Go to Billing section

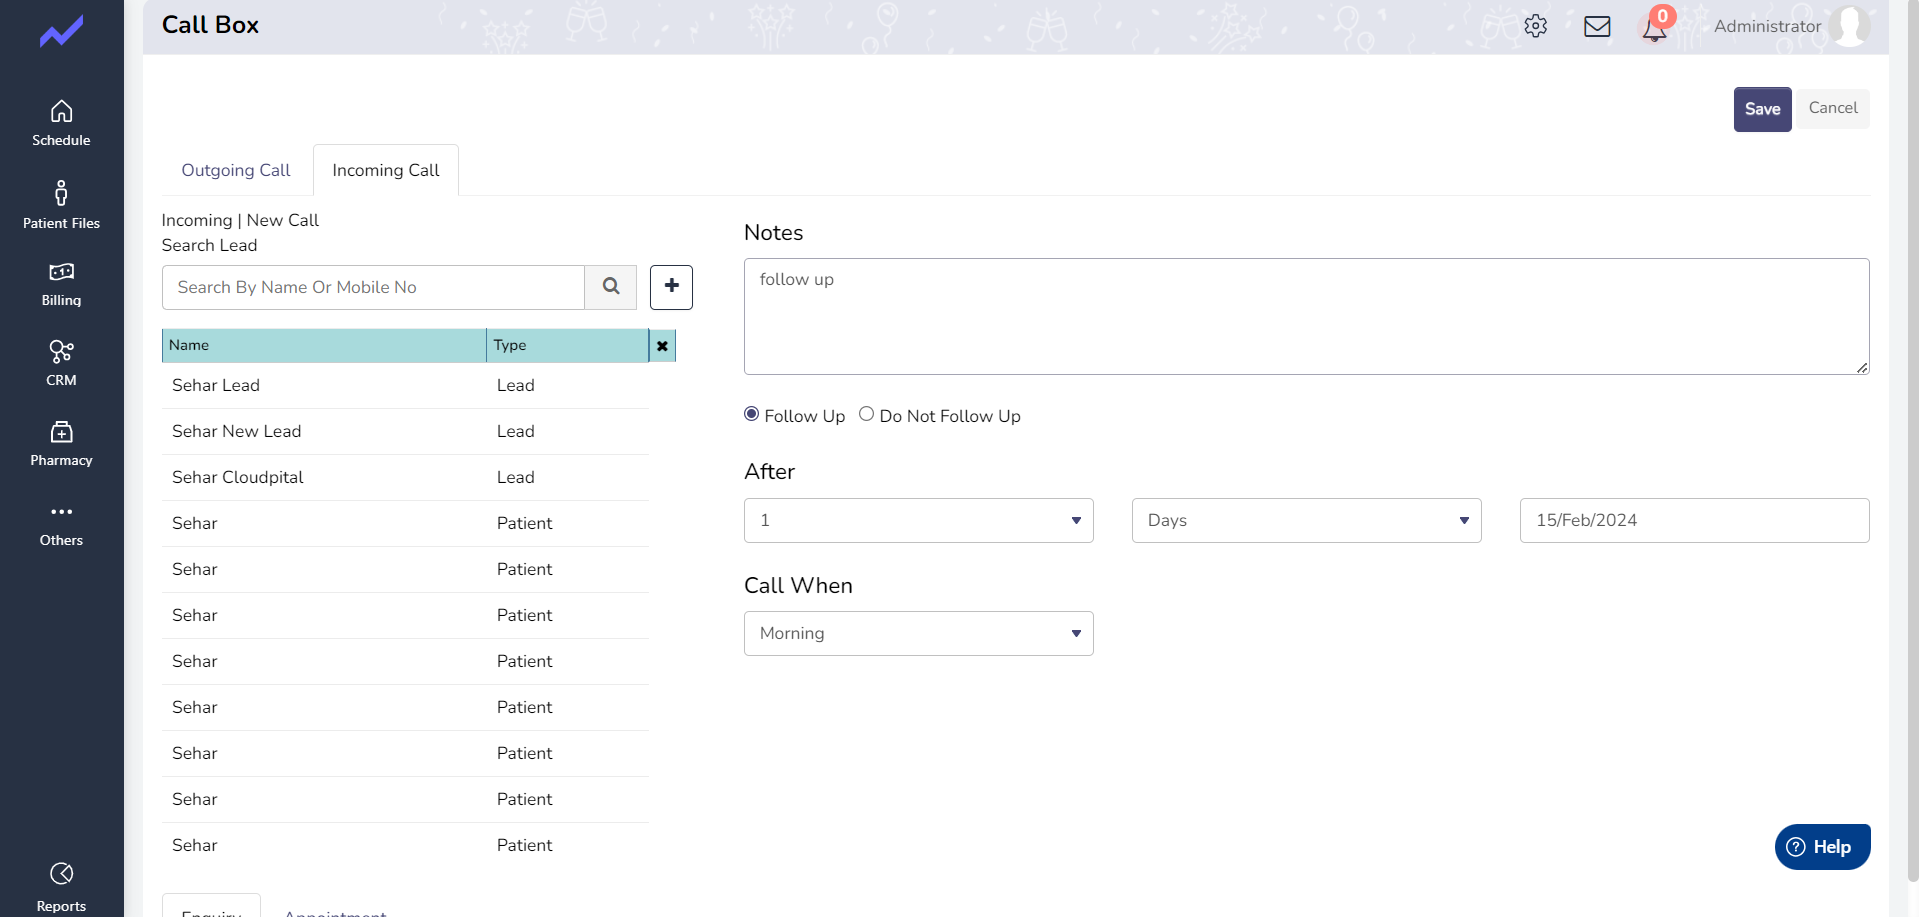click(61, 285)
